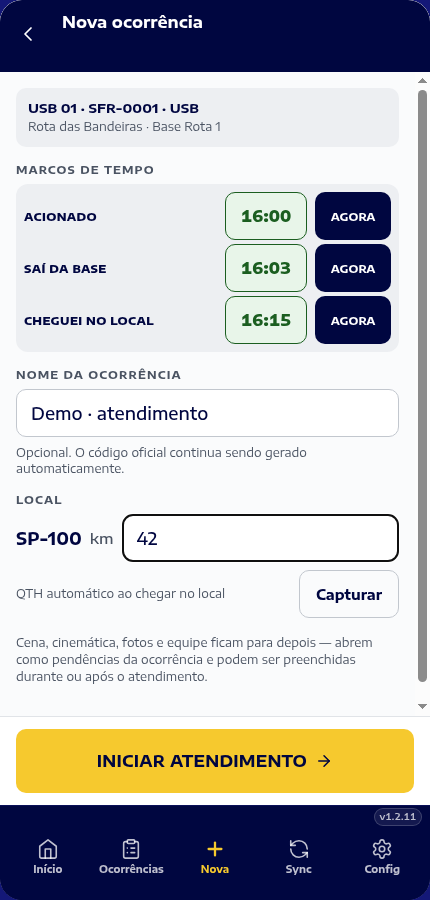This screenshot has width=430, height=900.
Task: Start with Iniciar Atendimento button
Action: (x=215, y=761)
